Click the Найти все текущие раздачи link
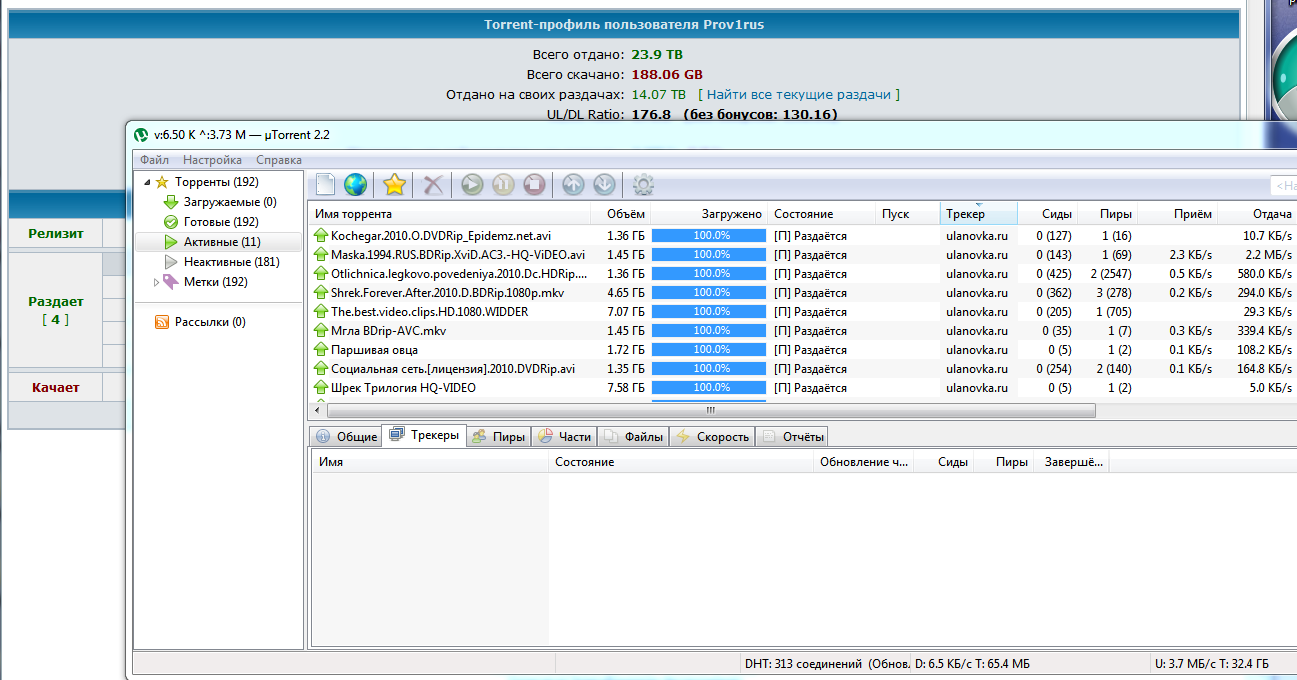This screenshot has width=1297, height=680. (798, 94)
